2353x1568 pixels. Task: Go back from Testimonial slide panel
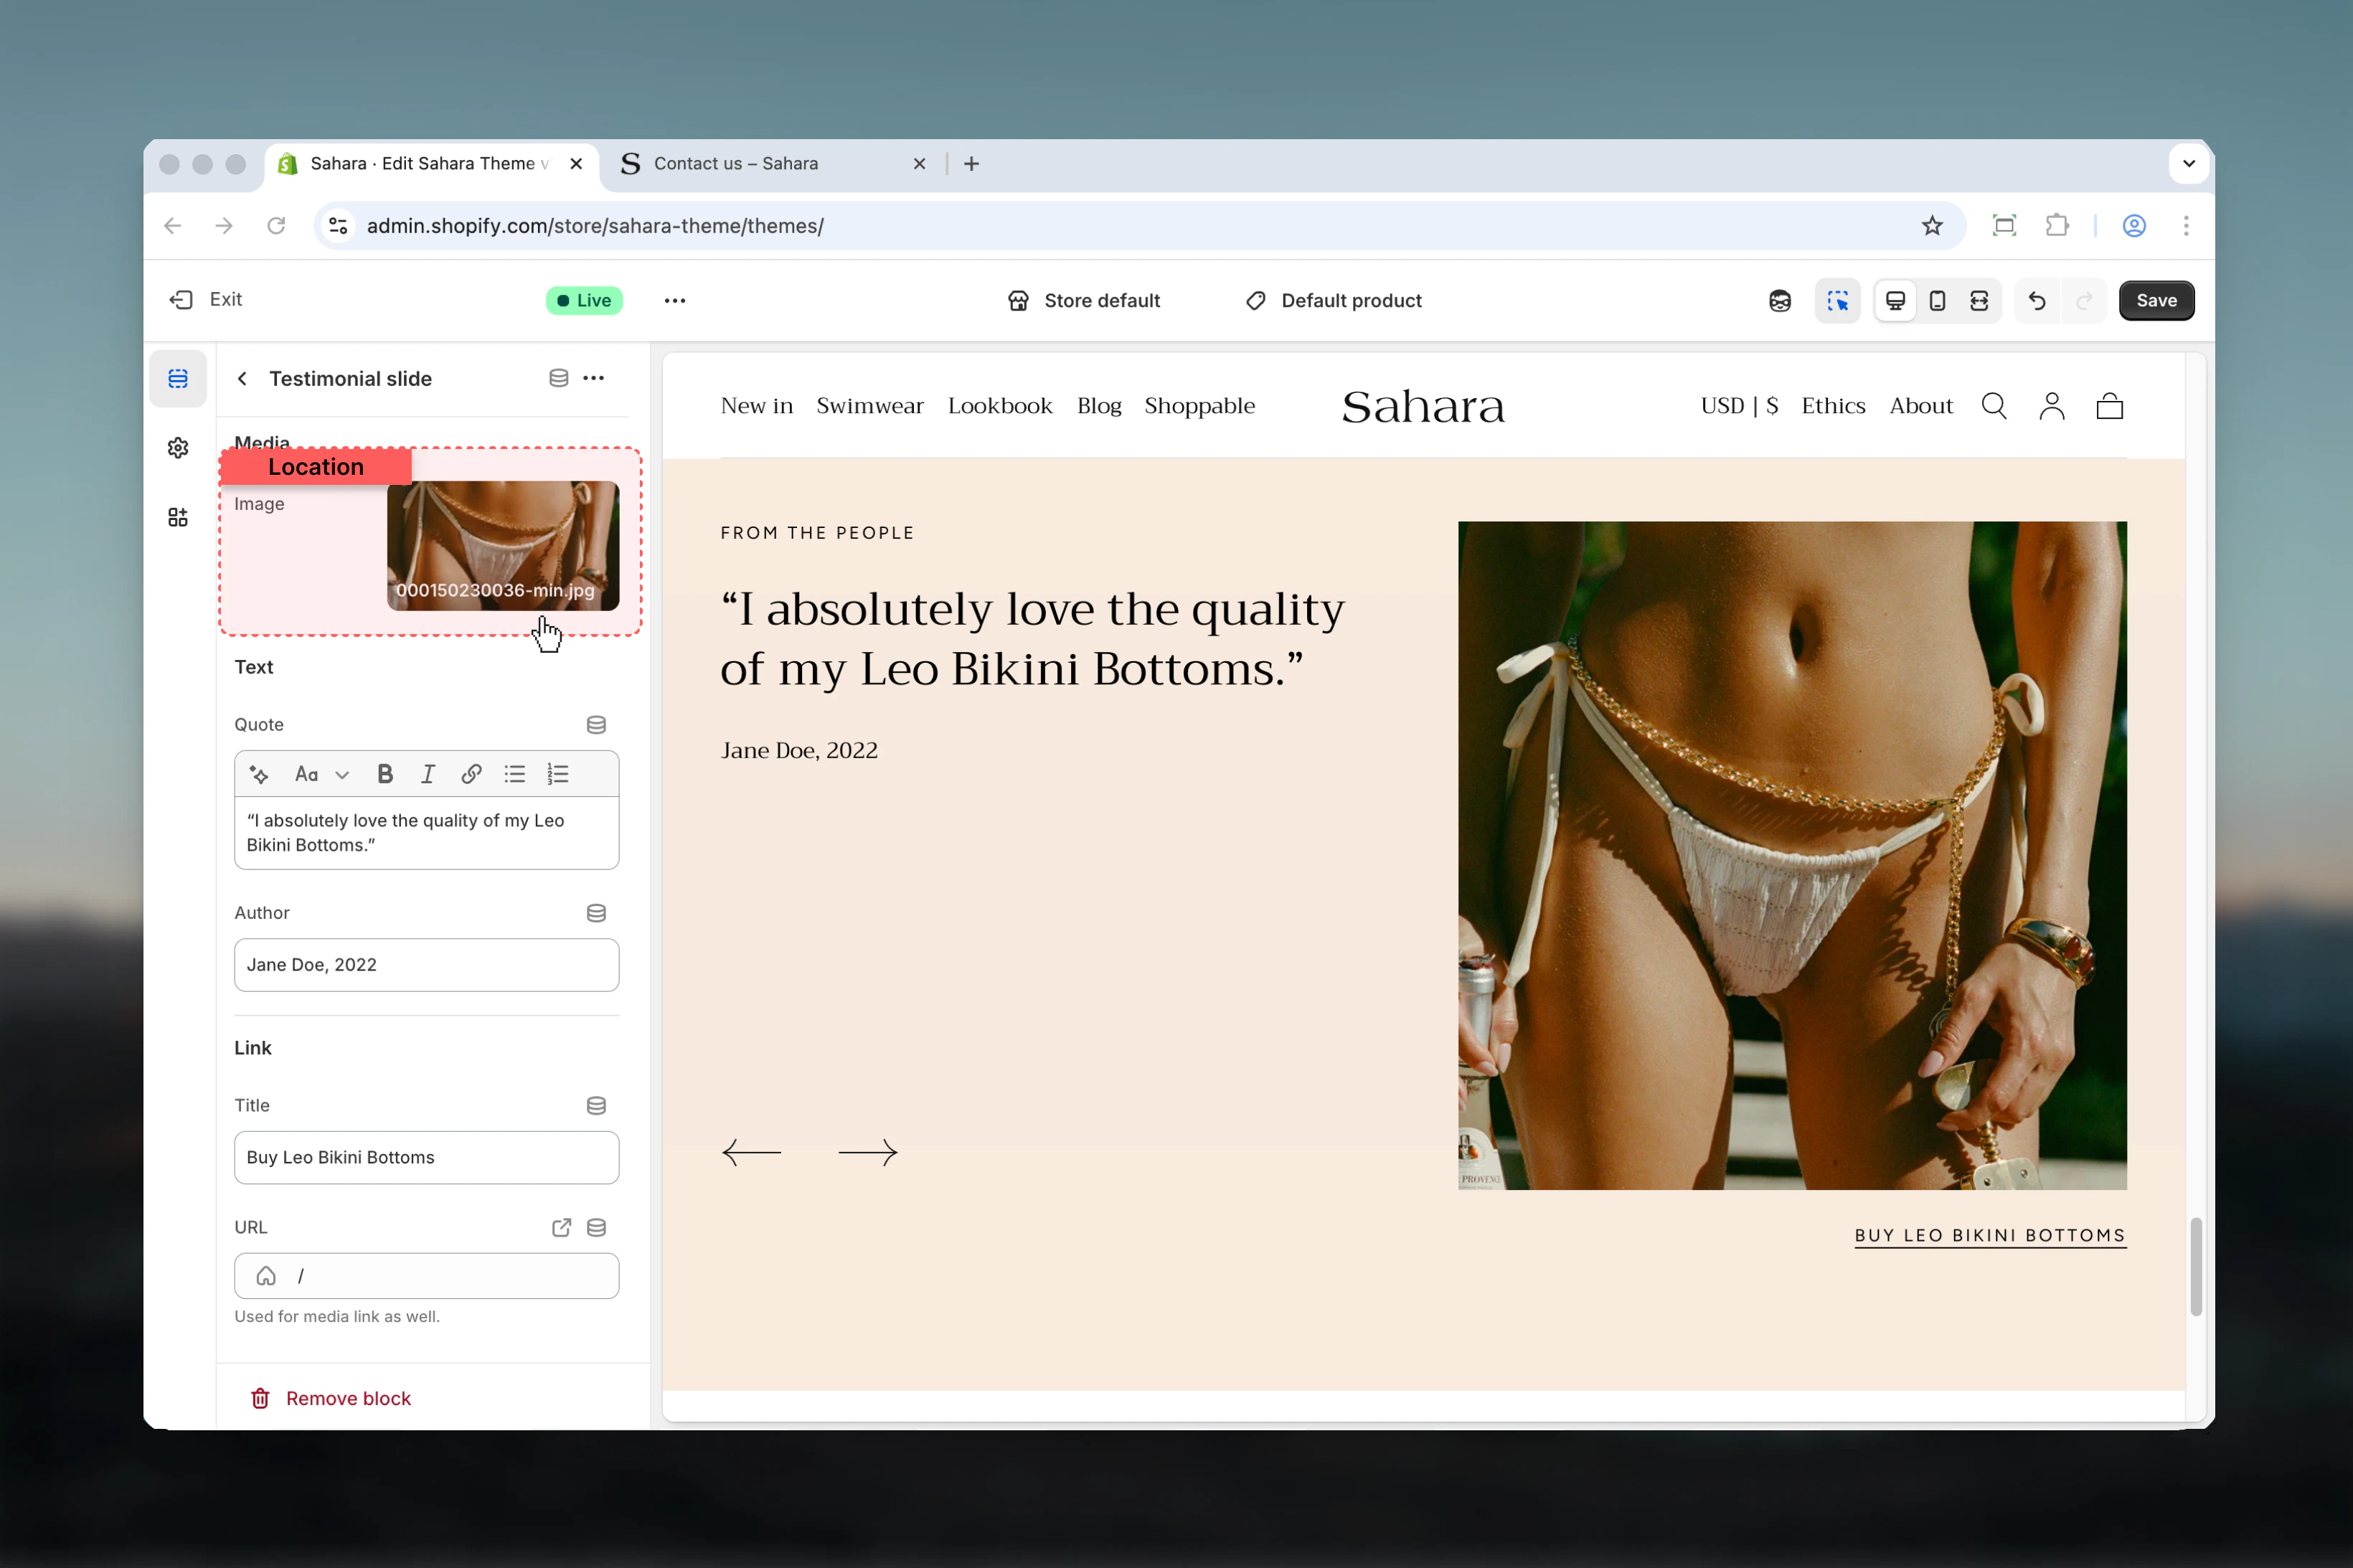pos(242,379)
